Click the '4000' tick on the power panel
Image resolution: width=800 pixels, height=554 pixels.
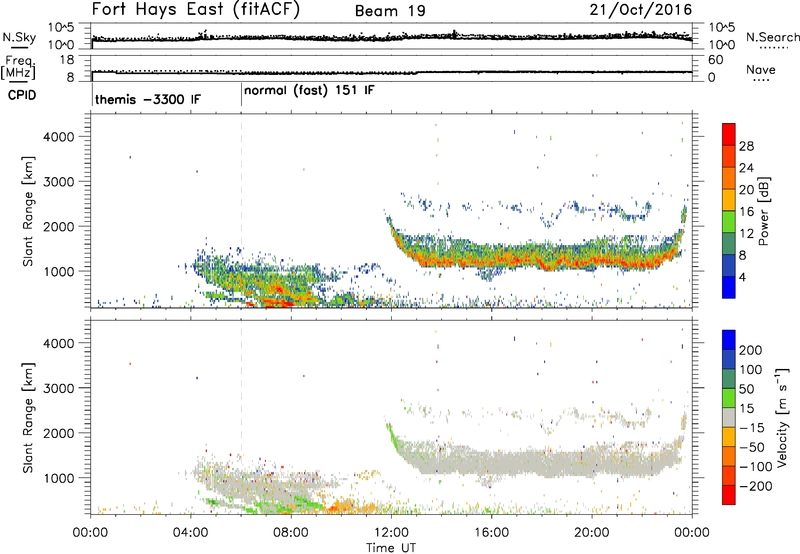58,137
